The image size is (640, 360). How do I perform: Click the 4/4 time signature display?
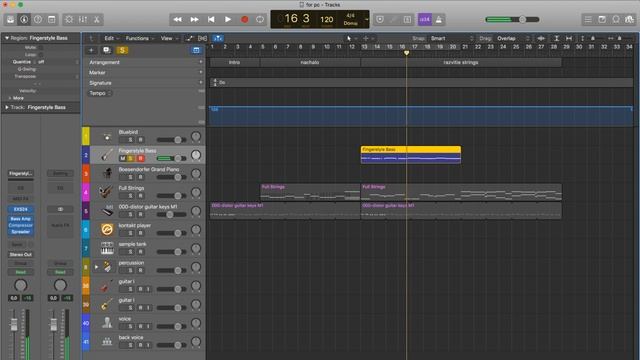click(x=350, y=16)
